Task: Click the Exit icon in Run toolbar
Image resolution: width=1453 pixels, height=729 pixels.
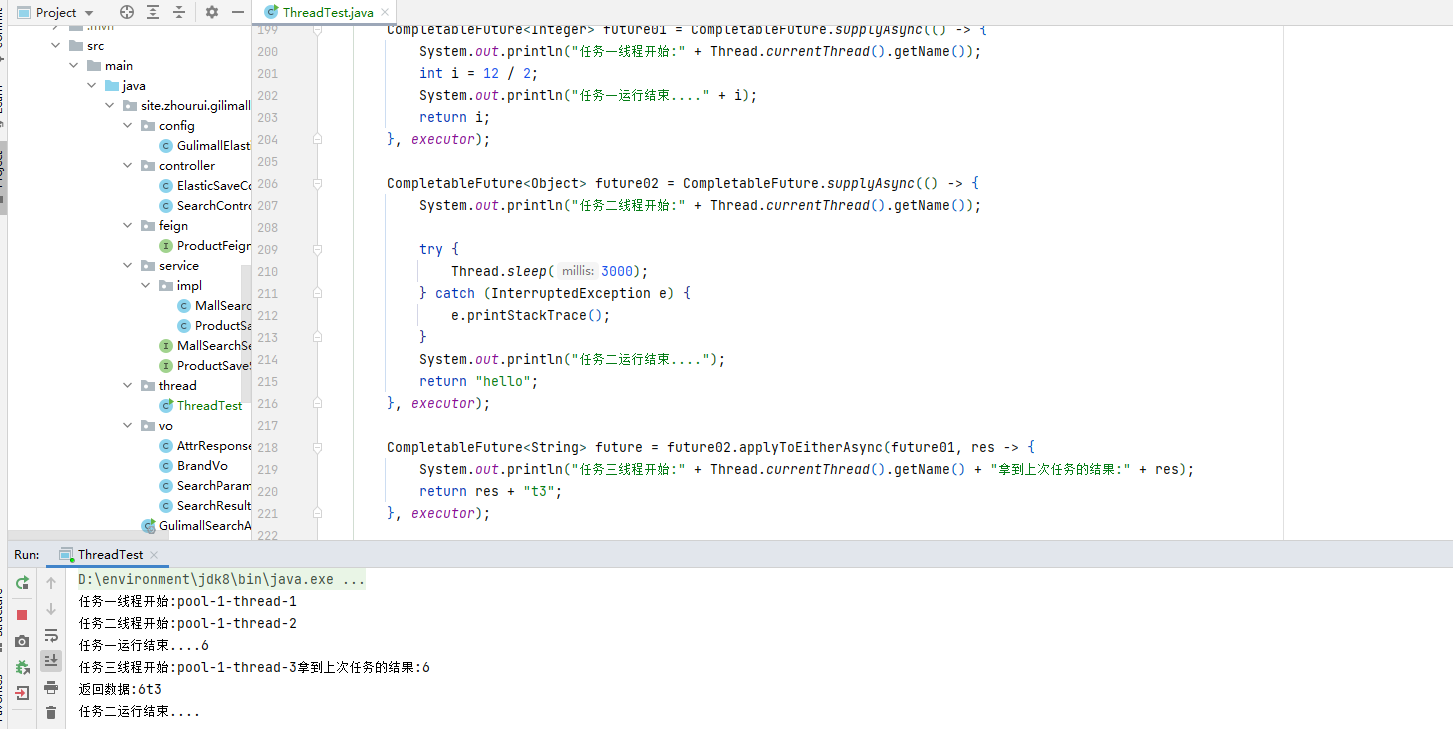Action: click(x=22, y=692)
